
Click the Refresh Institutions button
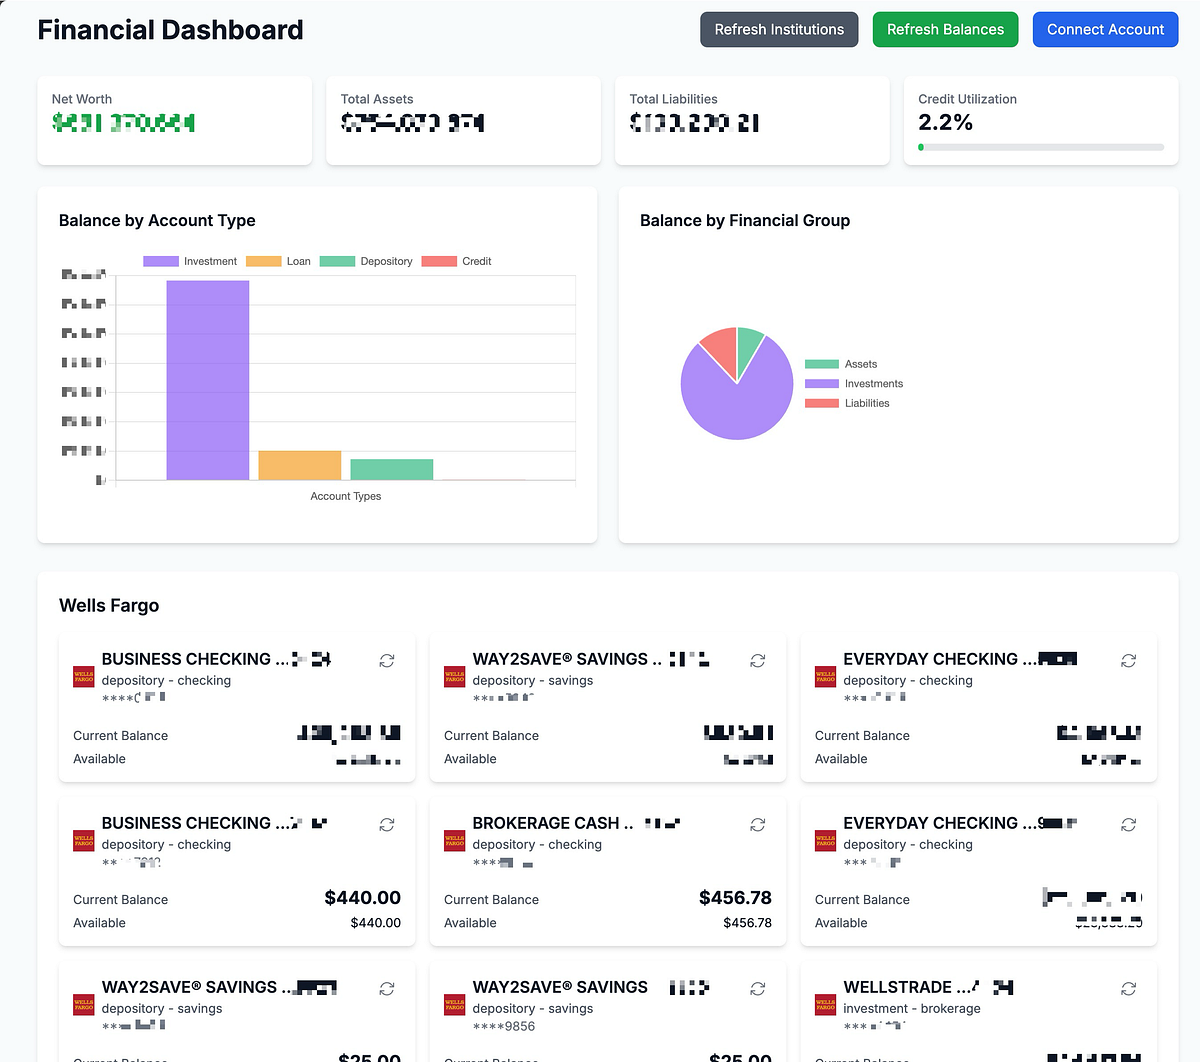(779, 29)
